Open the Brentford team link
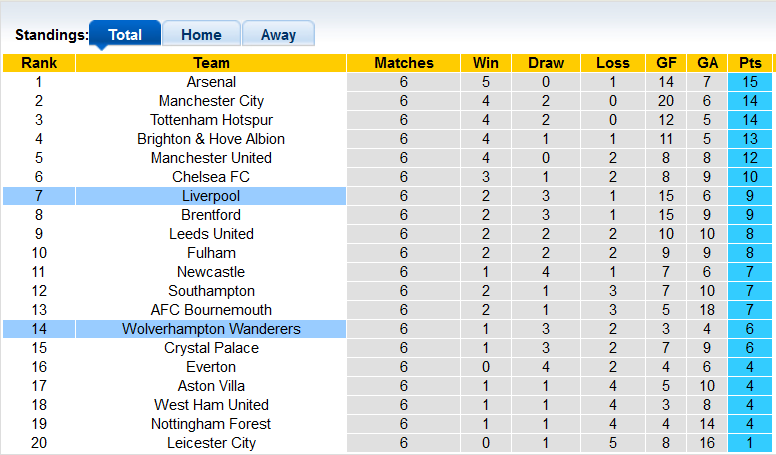 point(211,215)
